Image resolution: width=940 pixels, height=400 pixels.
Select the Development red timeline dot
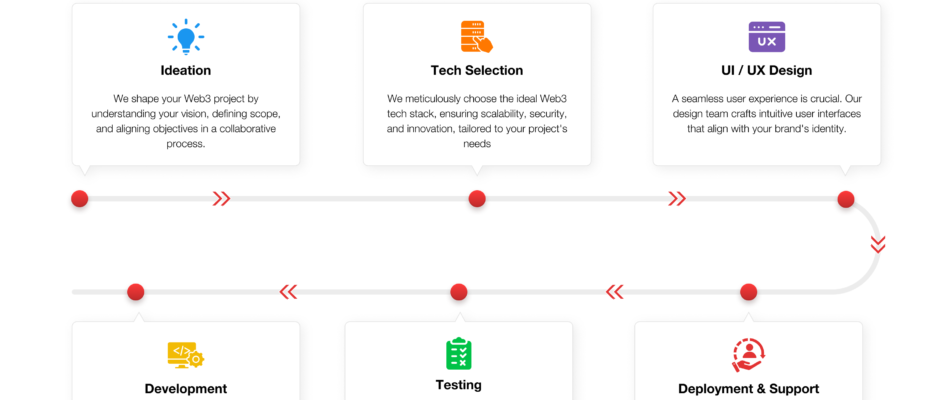click(135, 292)
